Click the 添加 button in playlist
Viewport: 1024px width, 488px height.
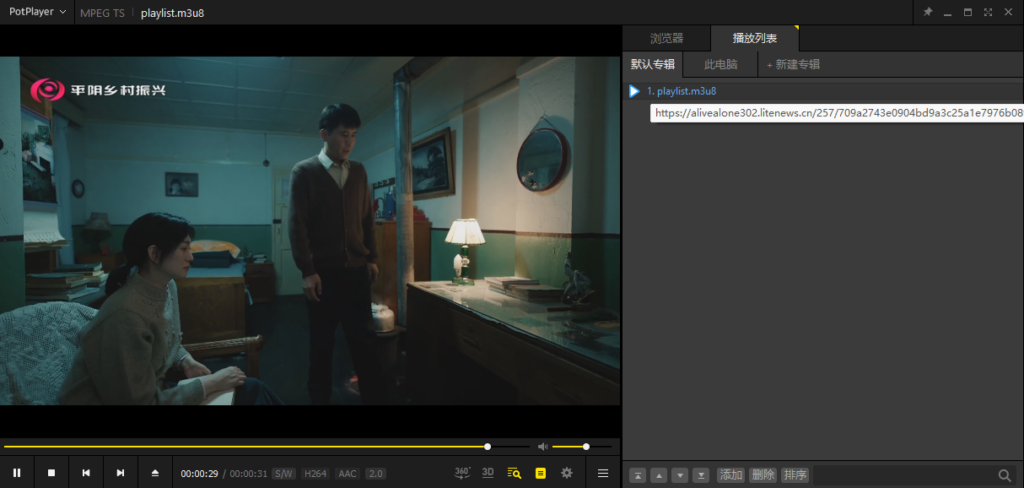point(731,475)
